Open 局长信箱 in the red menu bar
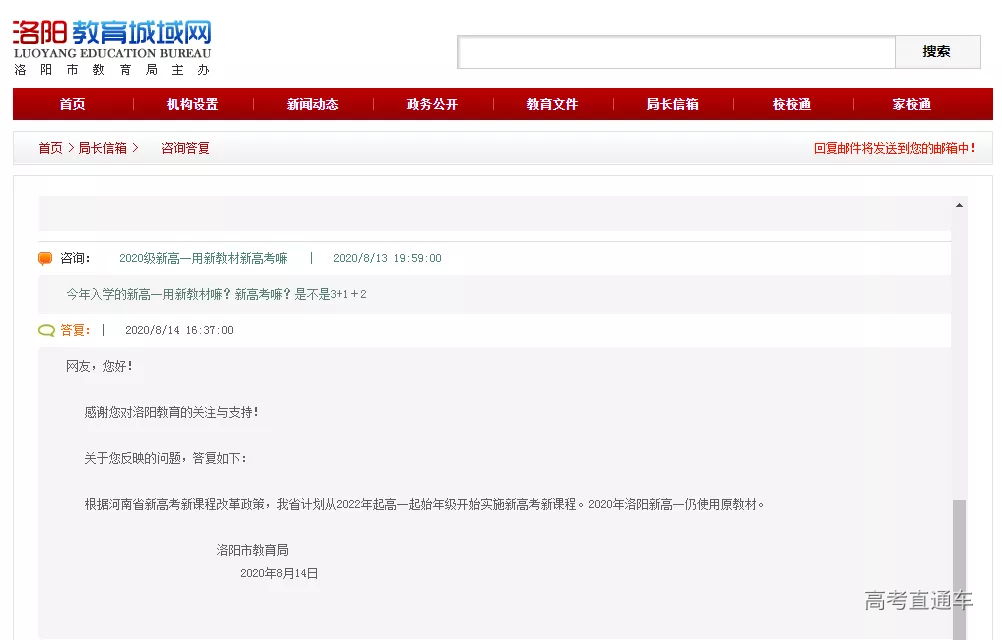The width and height of the screenshot is (1002, 640). click(672, 104)
